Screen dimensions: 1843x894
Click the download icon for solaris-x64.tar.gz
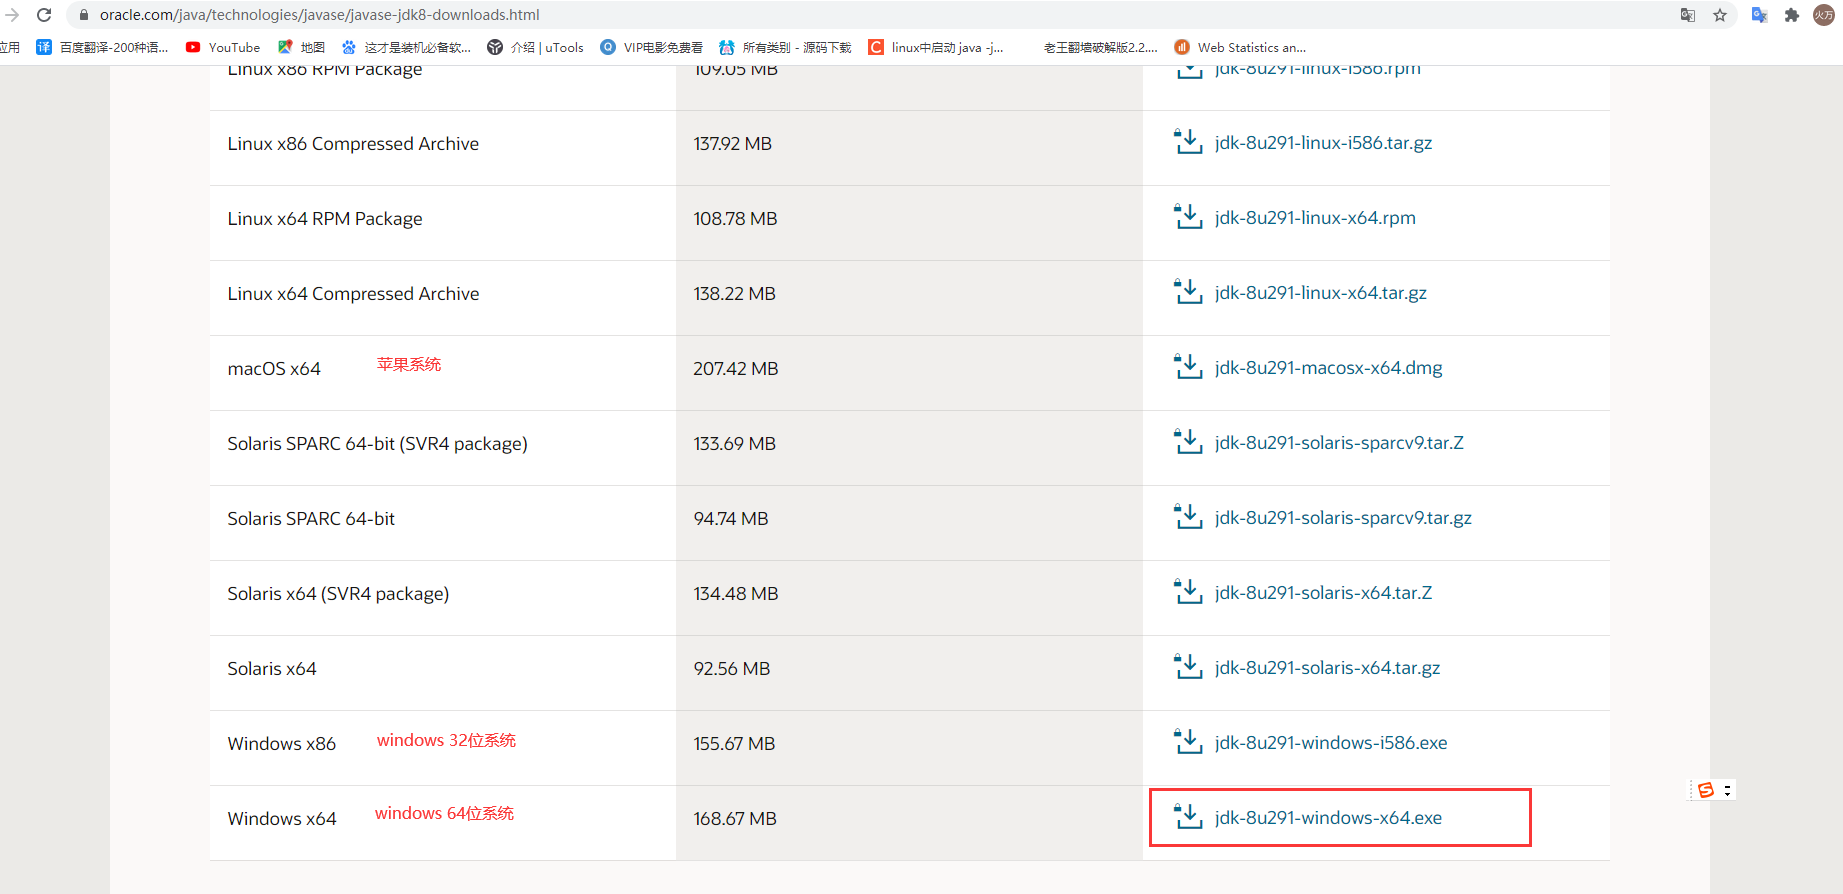pyautogui.click(x=1188, y=667)
